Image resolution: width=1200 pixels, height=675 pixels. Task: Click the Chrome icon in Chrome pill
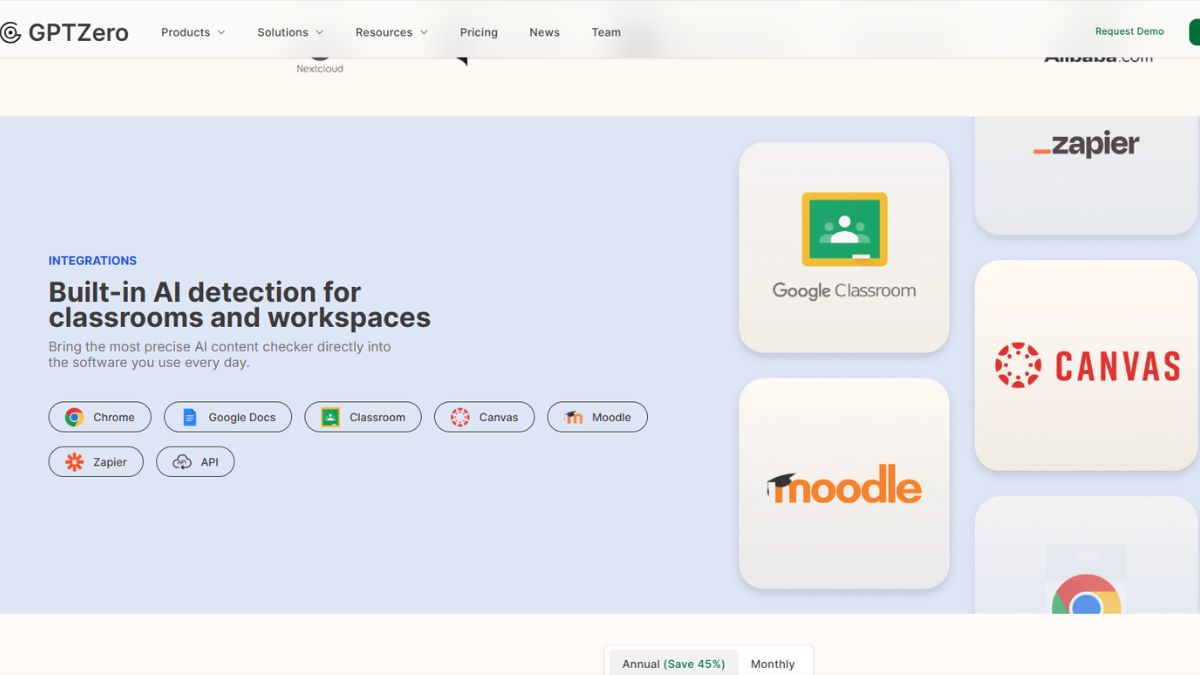pyautogui.click(x=74, y=417)
